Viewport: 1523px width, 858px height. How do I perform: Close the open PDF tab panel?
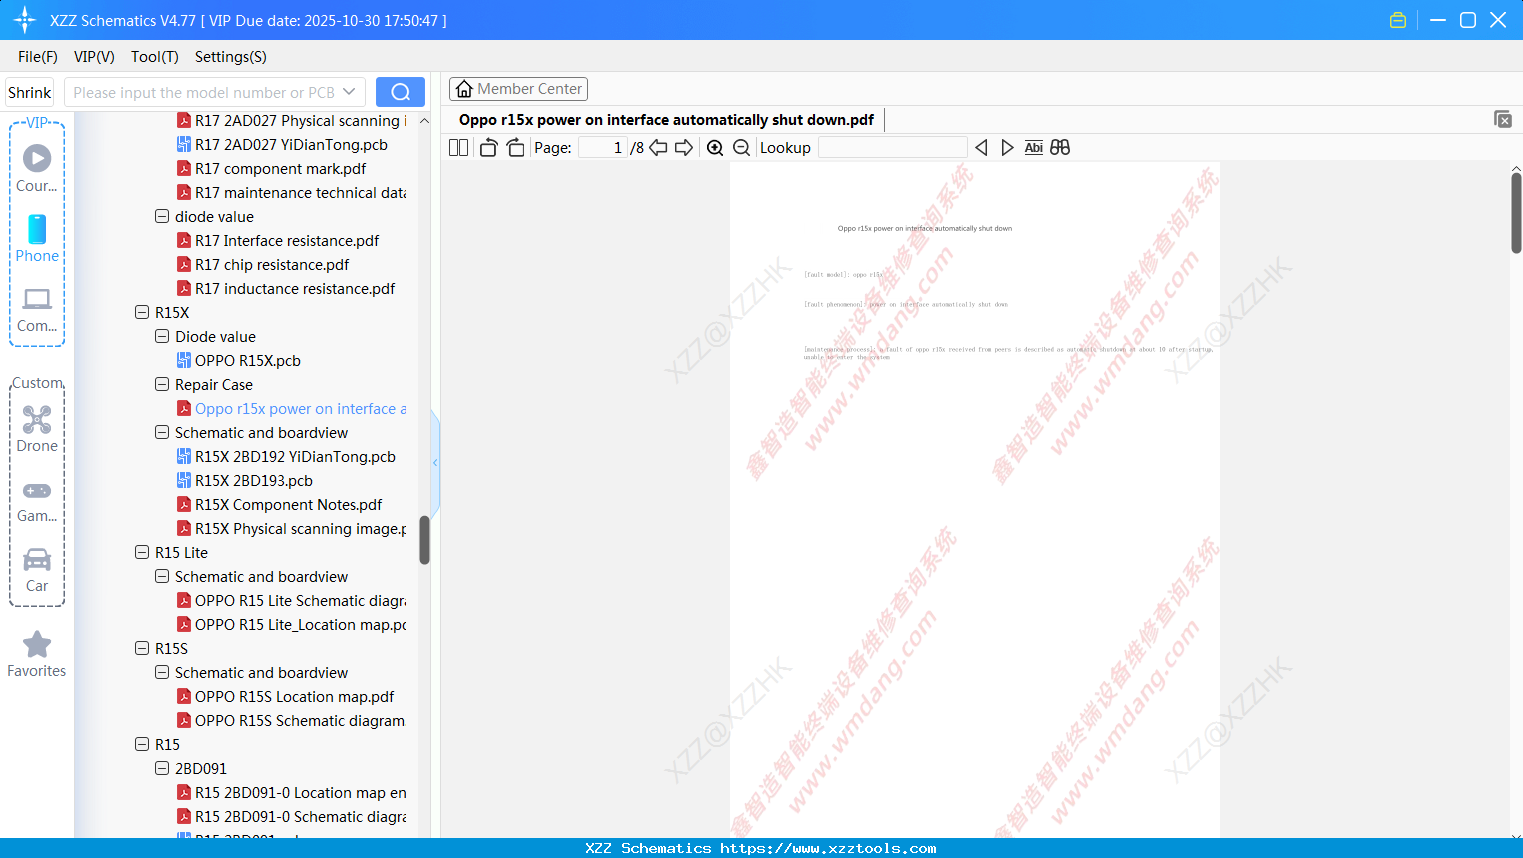[x=1502, y=119]
